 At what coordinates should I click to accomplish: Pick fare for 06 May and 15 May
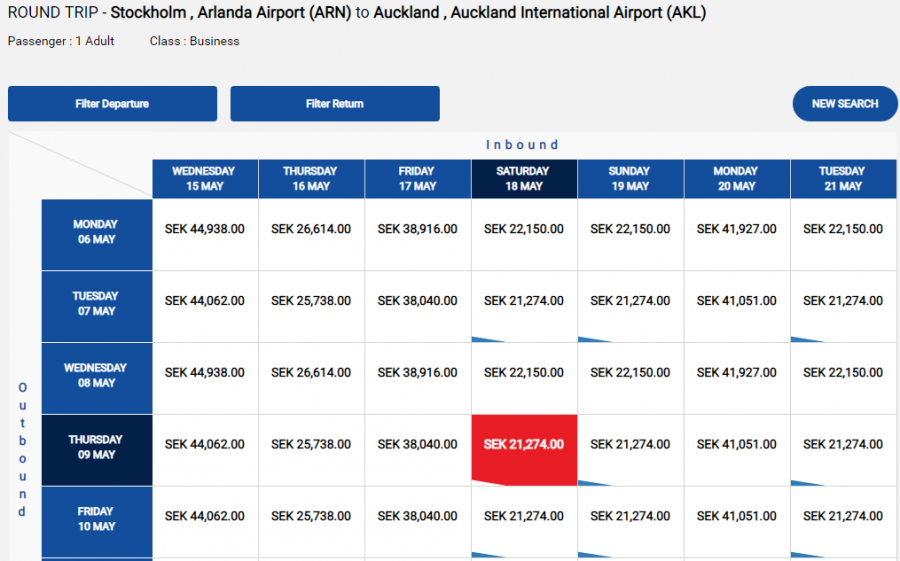point(204,229)
